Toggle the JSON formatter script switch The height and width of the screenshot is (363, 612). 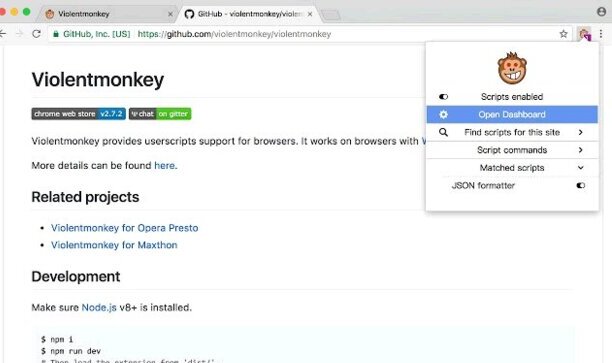[581, 185]
